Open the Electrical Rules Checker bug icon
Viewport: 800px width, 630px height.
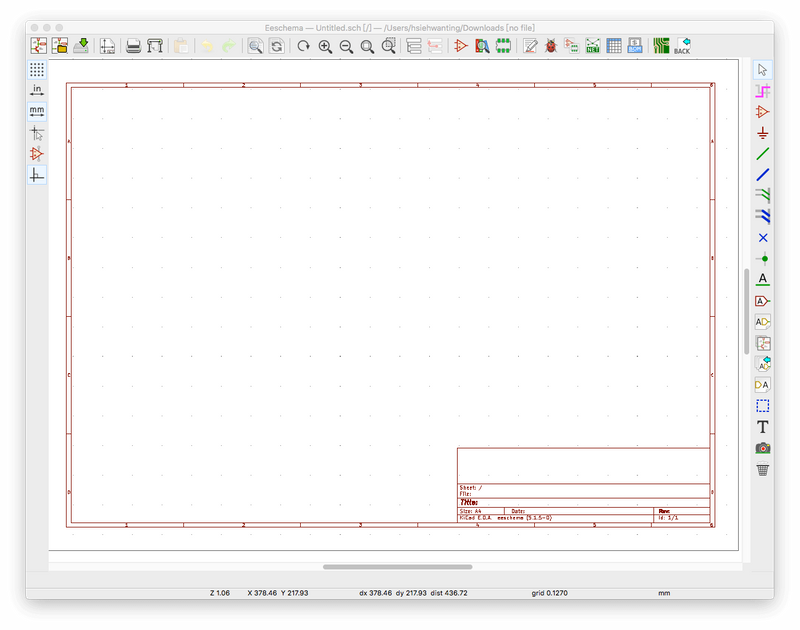click(550, 46)
